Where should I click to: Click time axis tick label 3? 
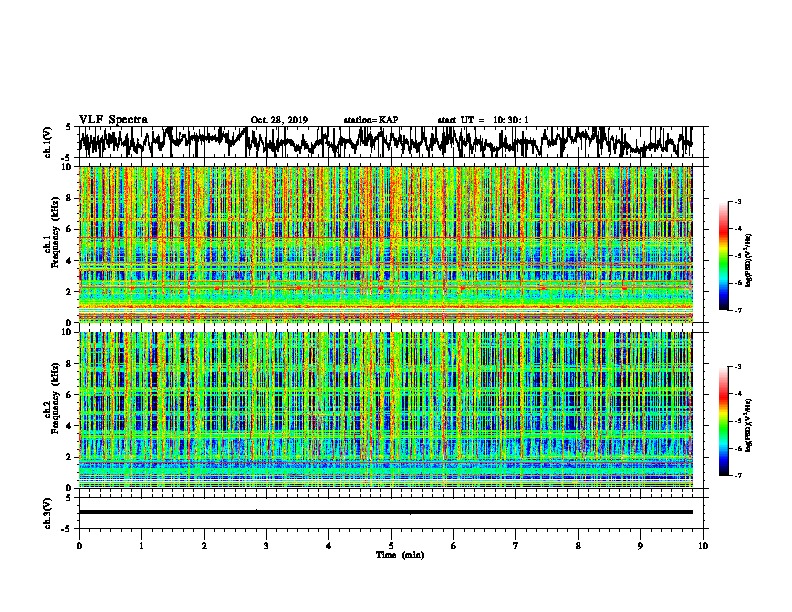pos(266,546)
